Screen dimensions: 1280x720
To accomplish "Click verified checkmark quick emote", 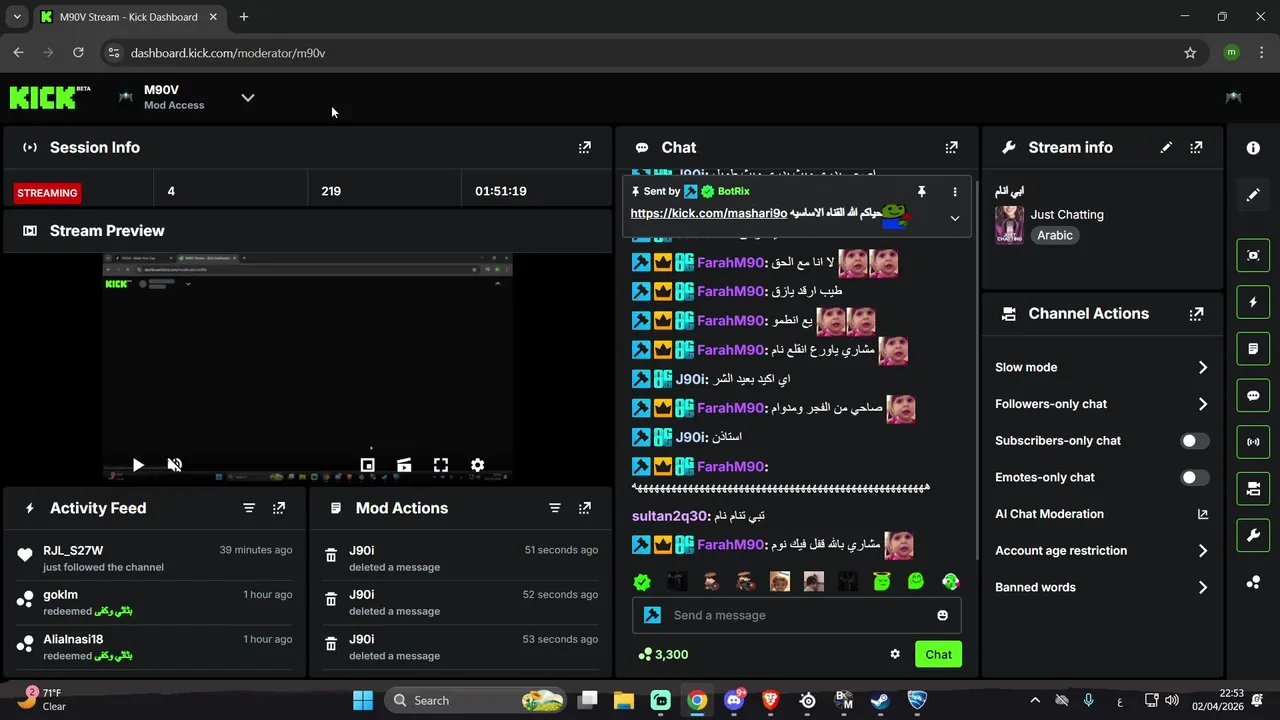I will (642, 582).
